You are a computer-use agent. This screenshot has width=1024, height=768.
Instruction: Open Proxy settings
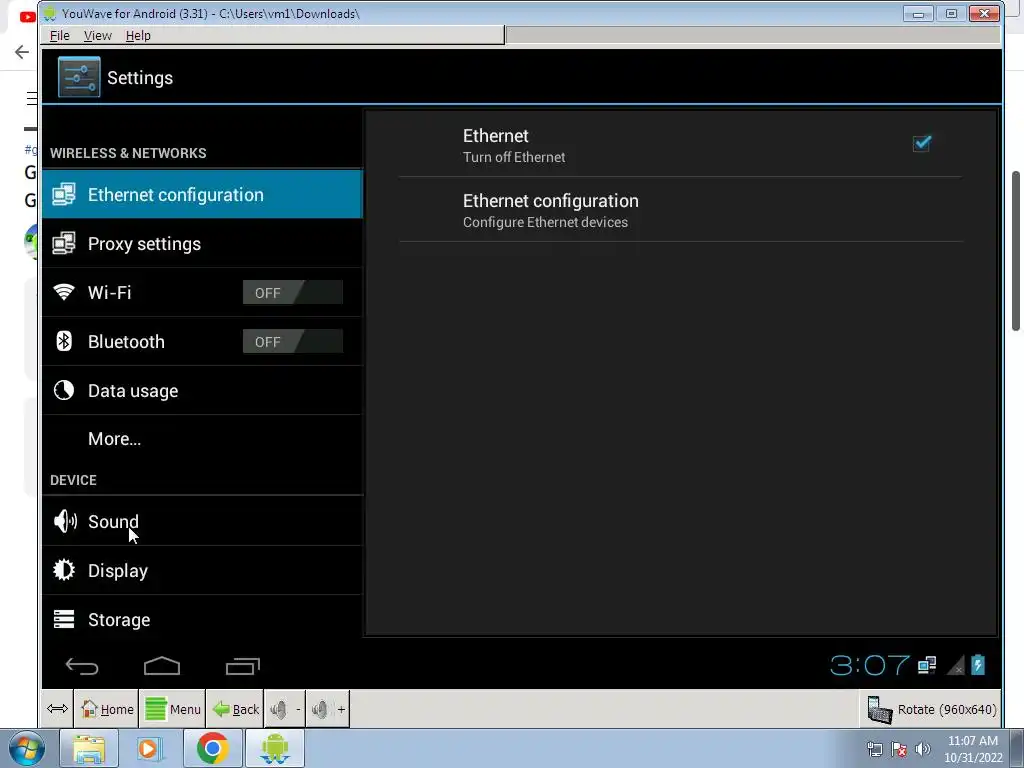202,244
